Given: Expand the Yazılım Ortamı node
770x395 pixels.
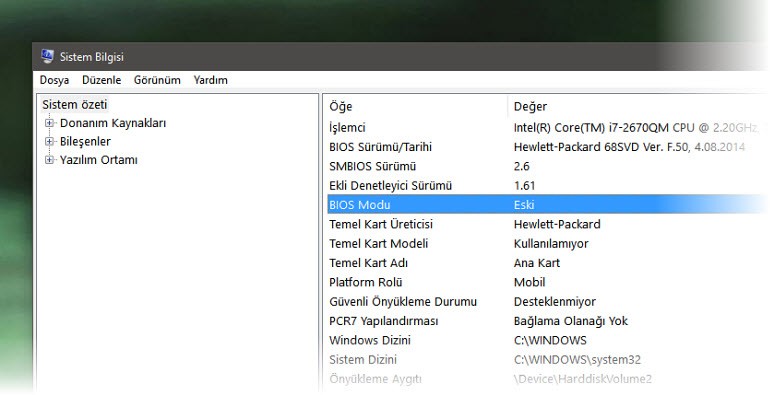Looking at the screenshot, I should click(49, 160).
